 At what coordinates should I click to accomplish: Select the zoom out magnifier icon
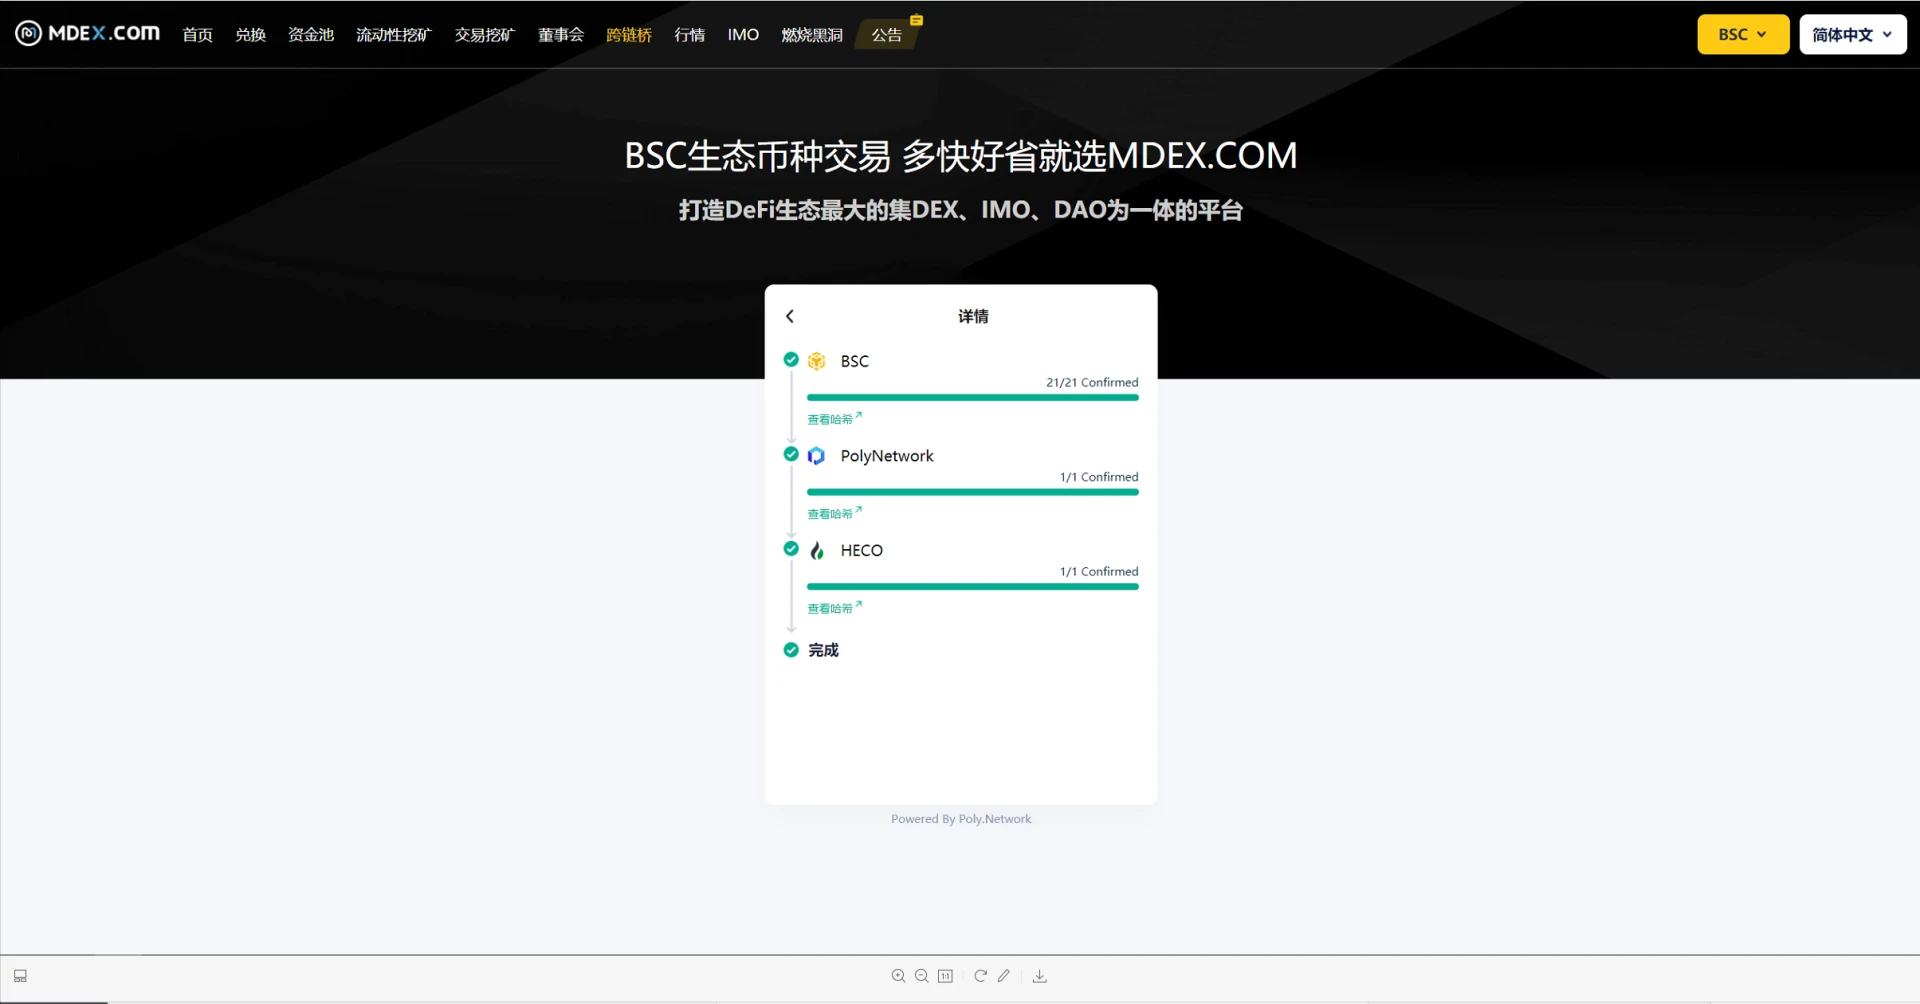pos(921,976)
